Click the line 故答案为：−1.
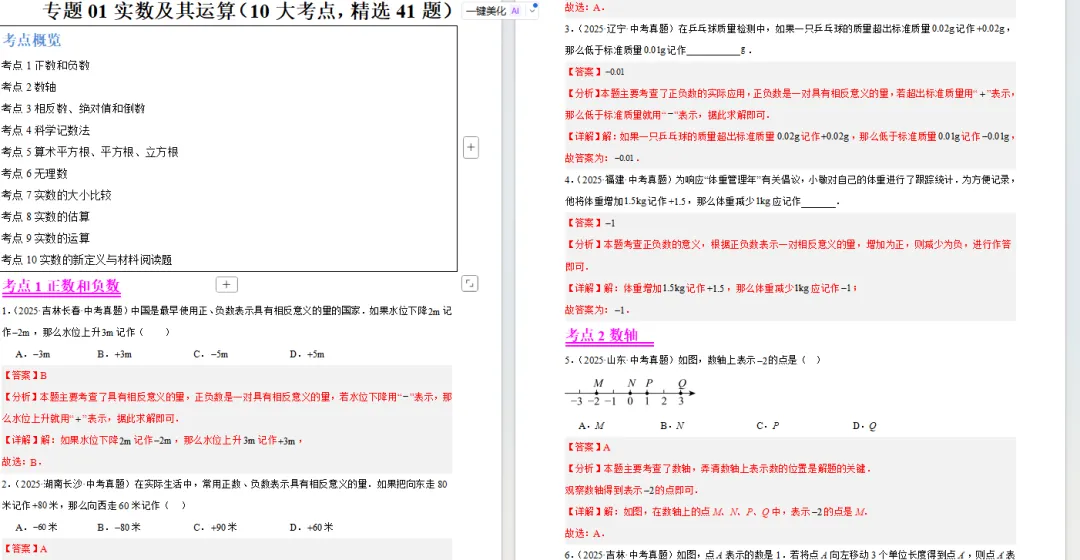1080x560 pixels. [597, 310]
